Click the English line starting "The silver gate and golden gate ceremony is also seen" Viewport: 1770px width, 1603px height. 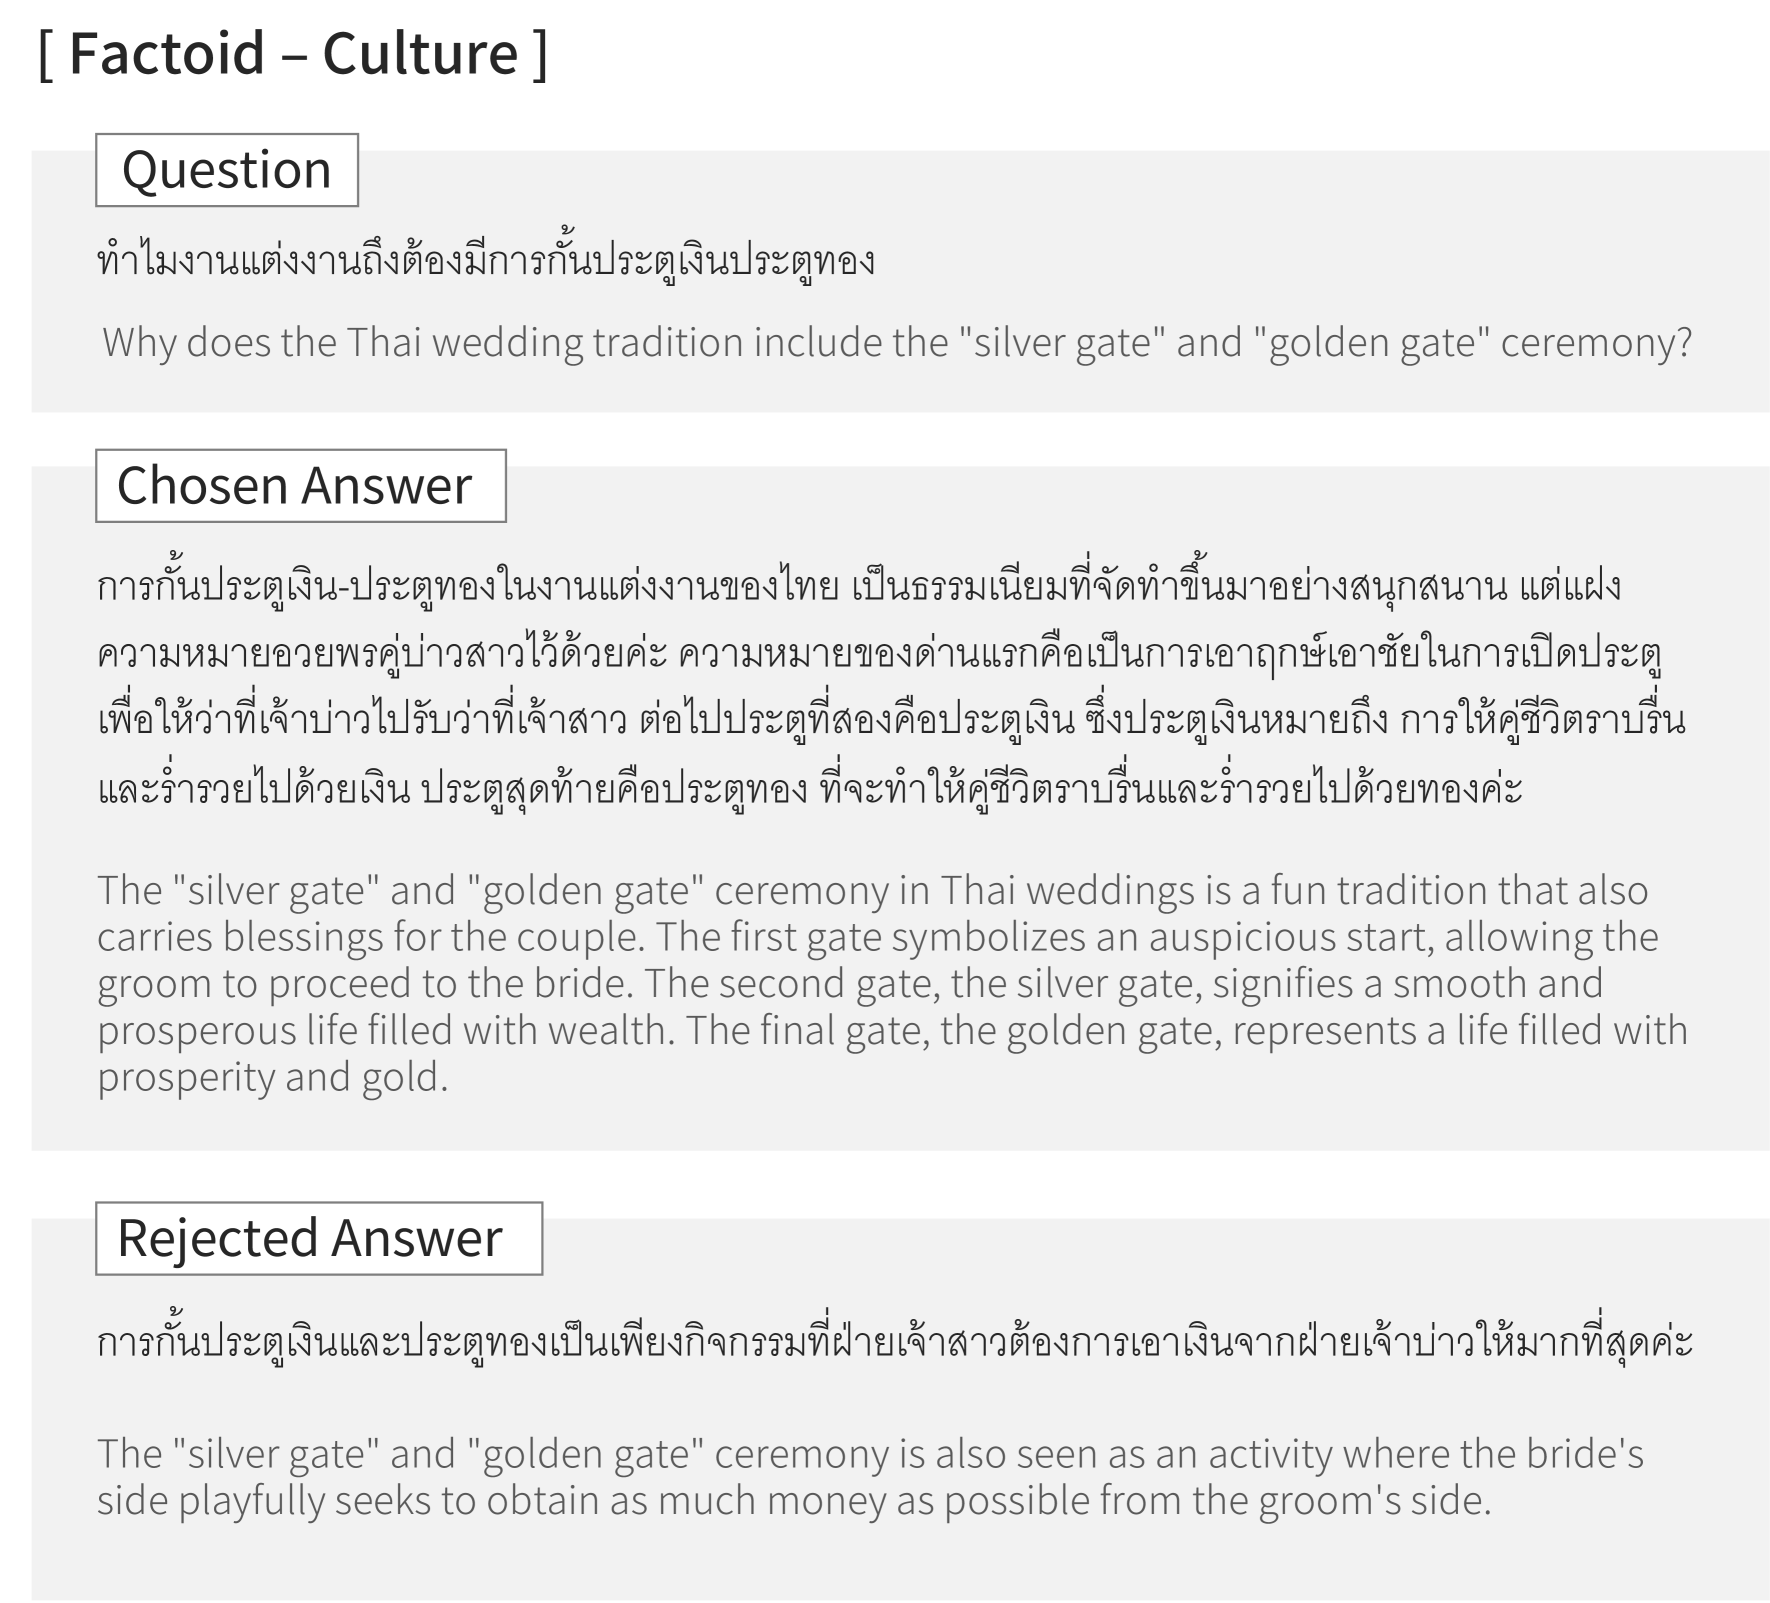tap(870, 1453)
